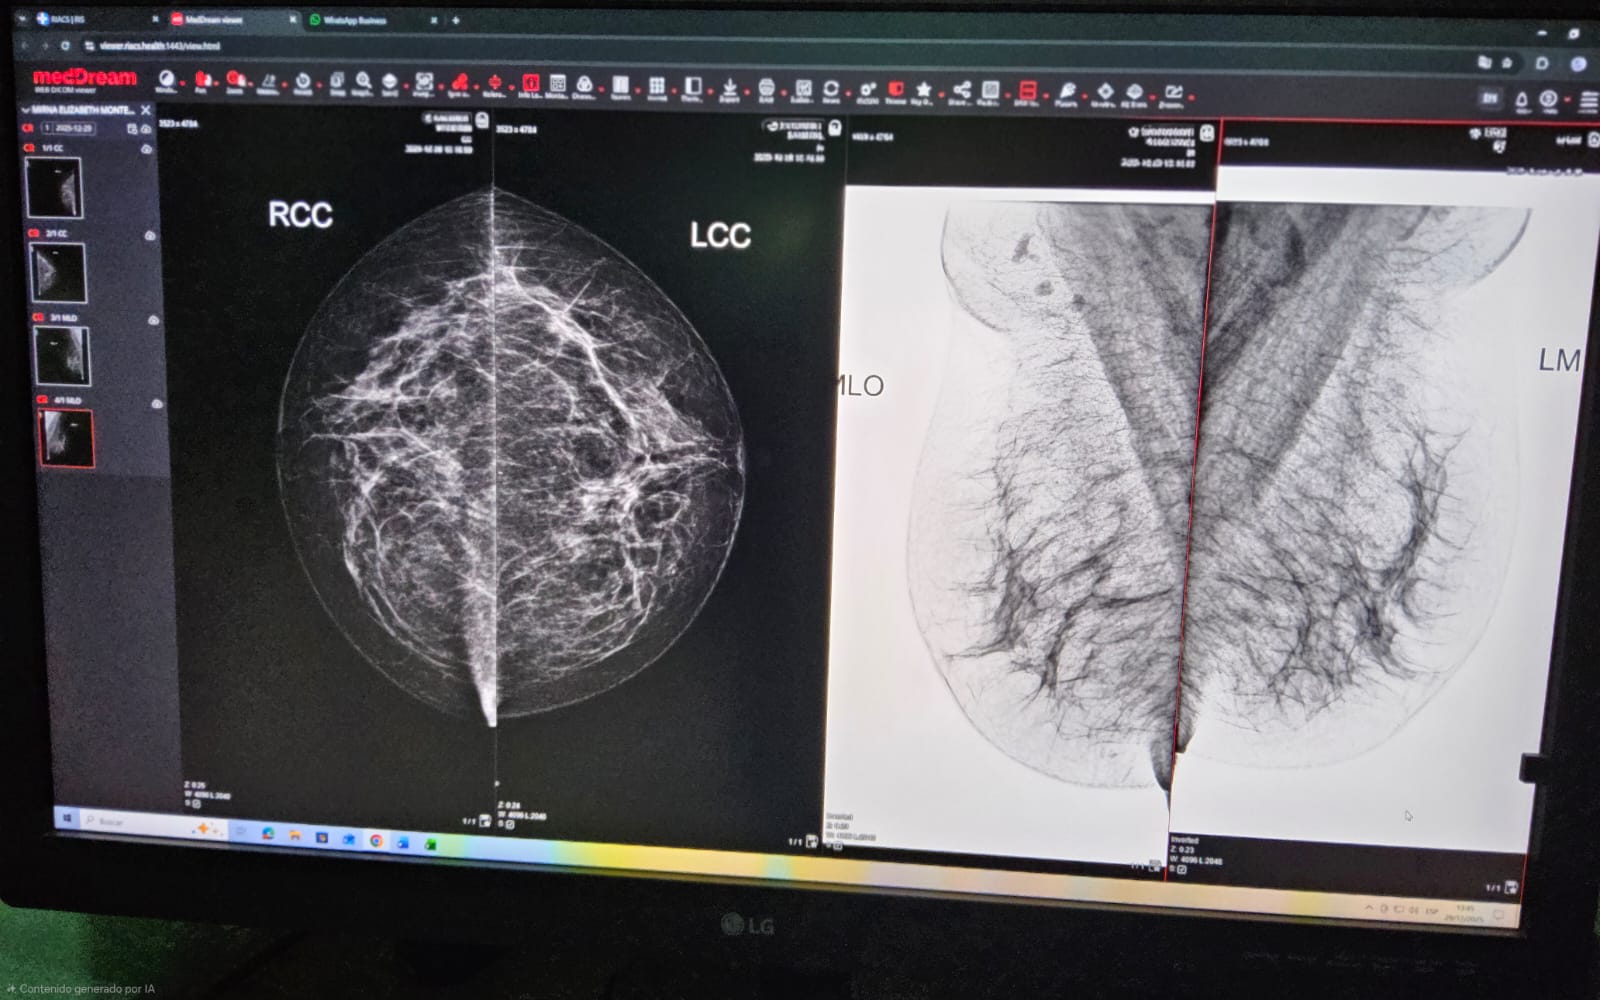Image resolution: width=1600 pixels, height=1000 pixels.
Task: Click the Export download icon
Action: 729,88
